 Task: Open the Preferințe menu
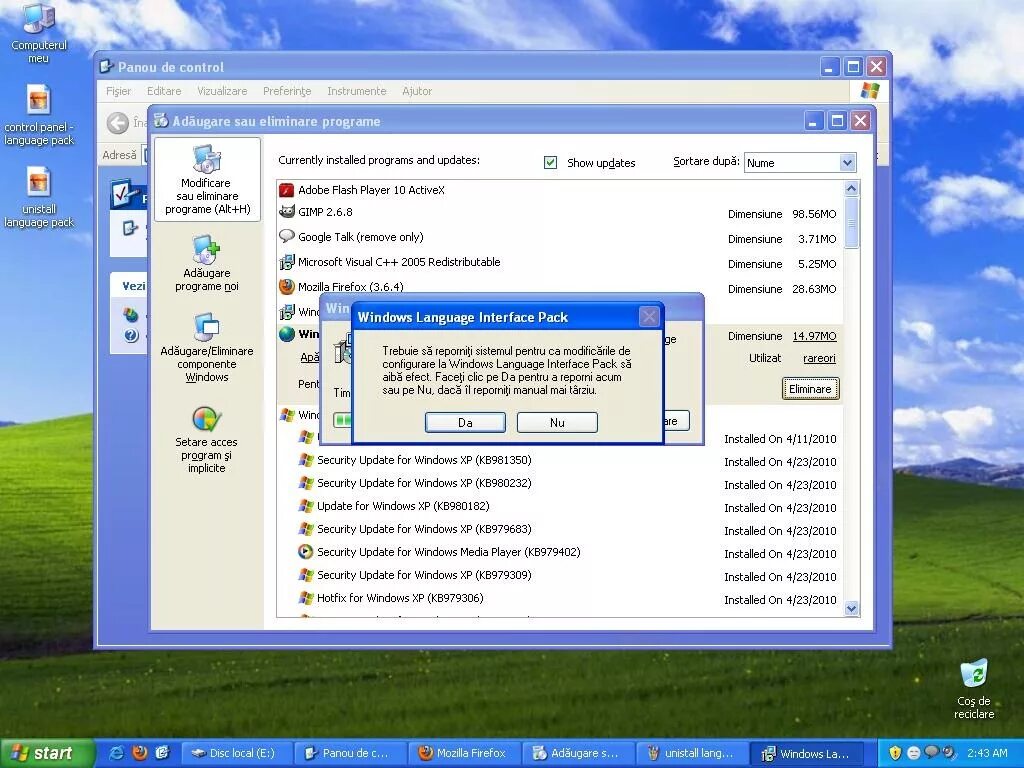pyautogui.click(x=287, y=91)
